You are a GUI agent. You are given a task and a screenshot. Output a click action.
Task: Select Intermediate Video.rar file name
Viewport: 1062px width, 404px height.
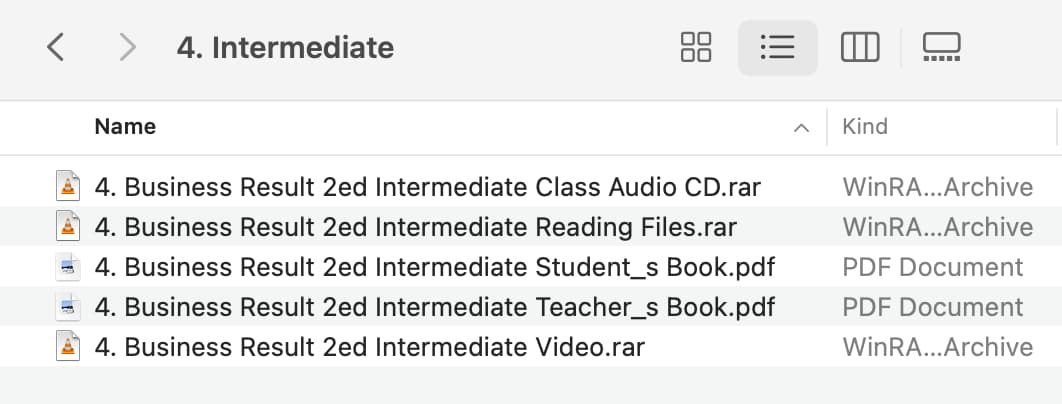point(370,347)
